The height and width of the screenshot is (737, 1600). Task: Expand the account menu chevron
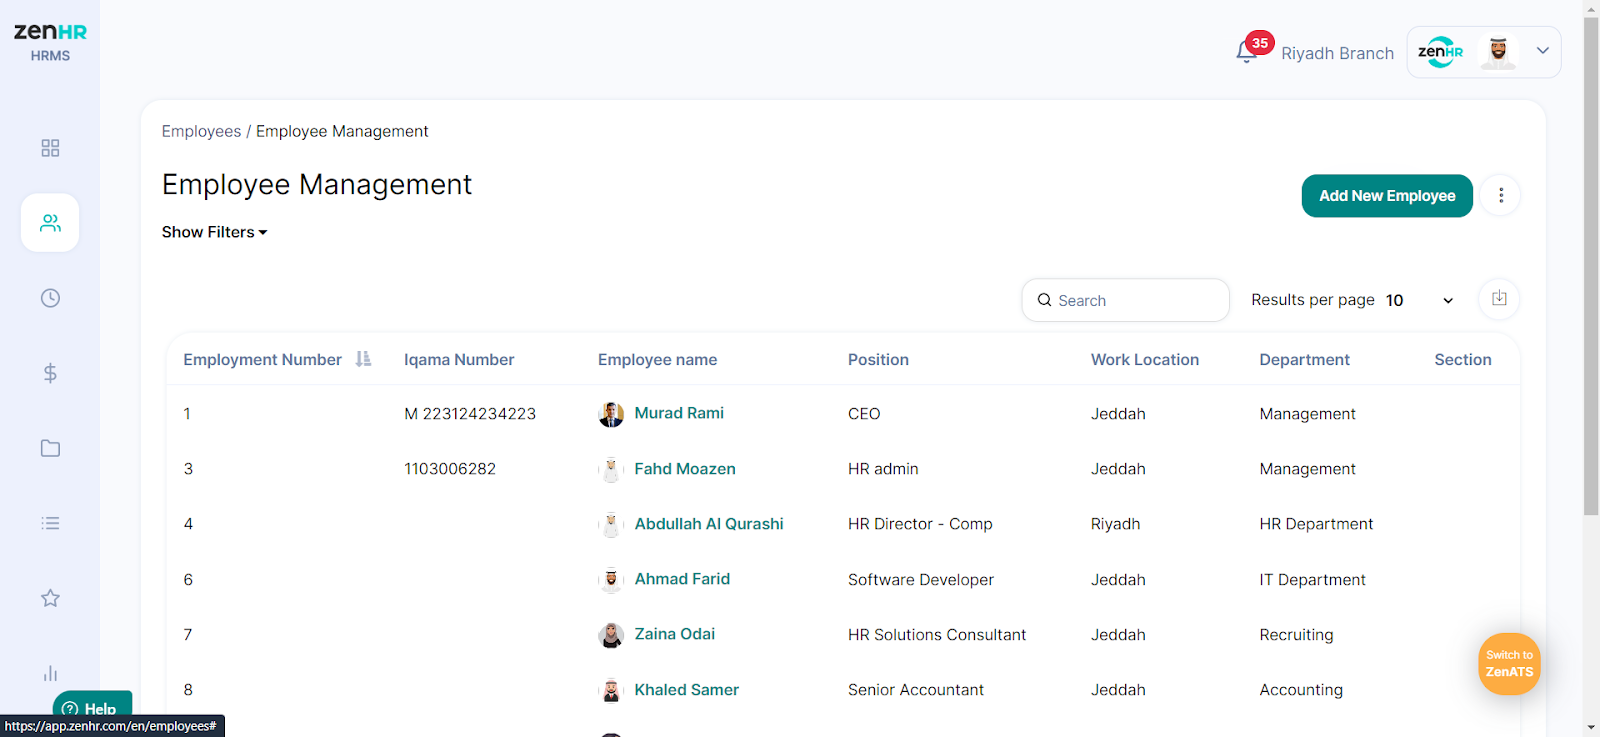coord(1543,51)
